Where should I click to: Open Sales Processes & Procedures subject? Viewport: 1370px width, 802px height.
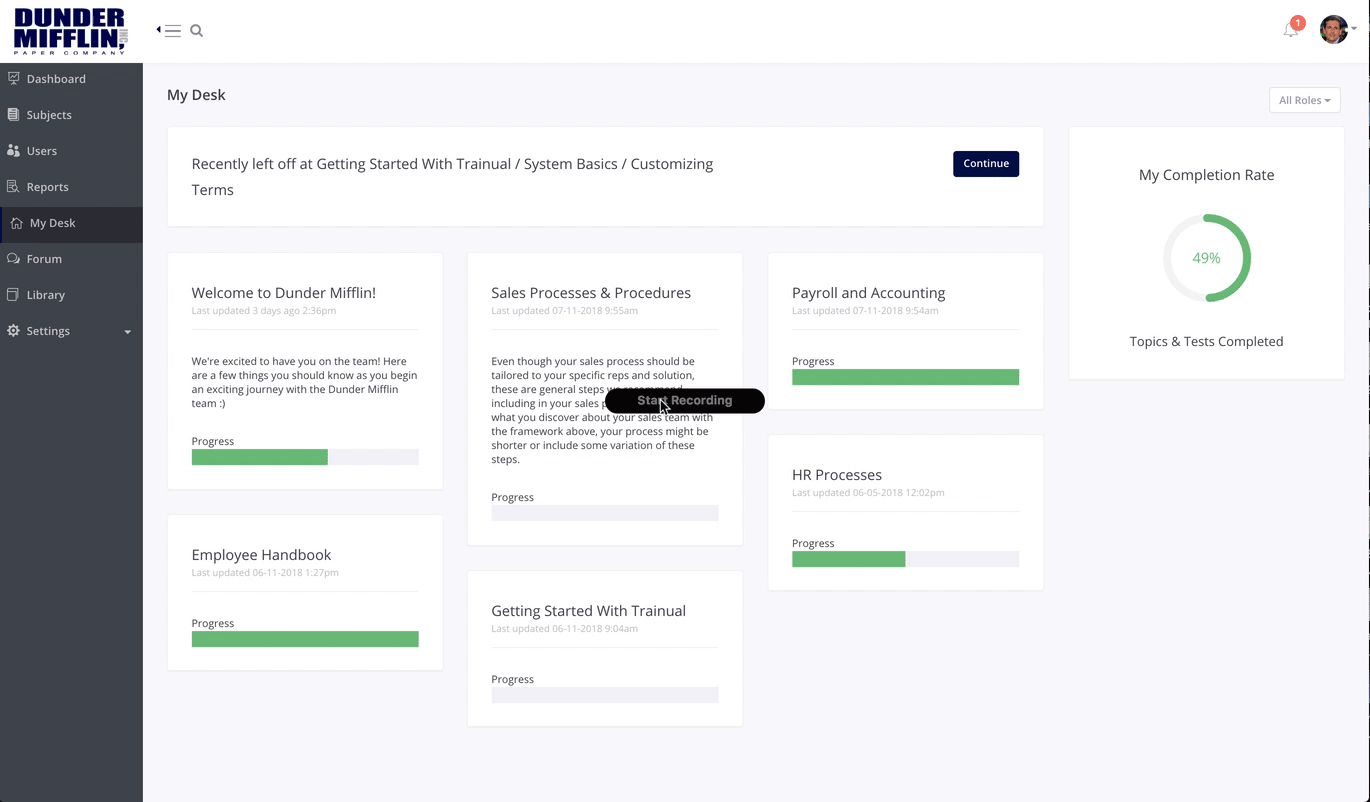pos(591,293)
